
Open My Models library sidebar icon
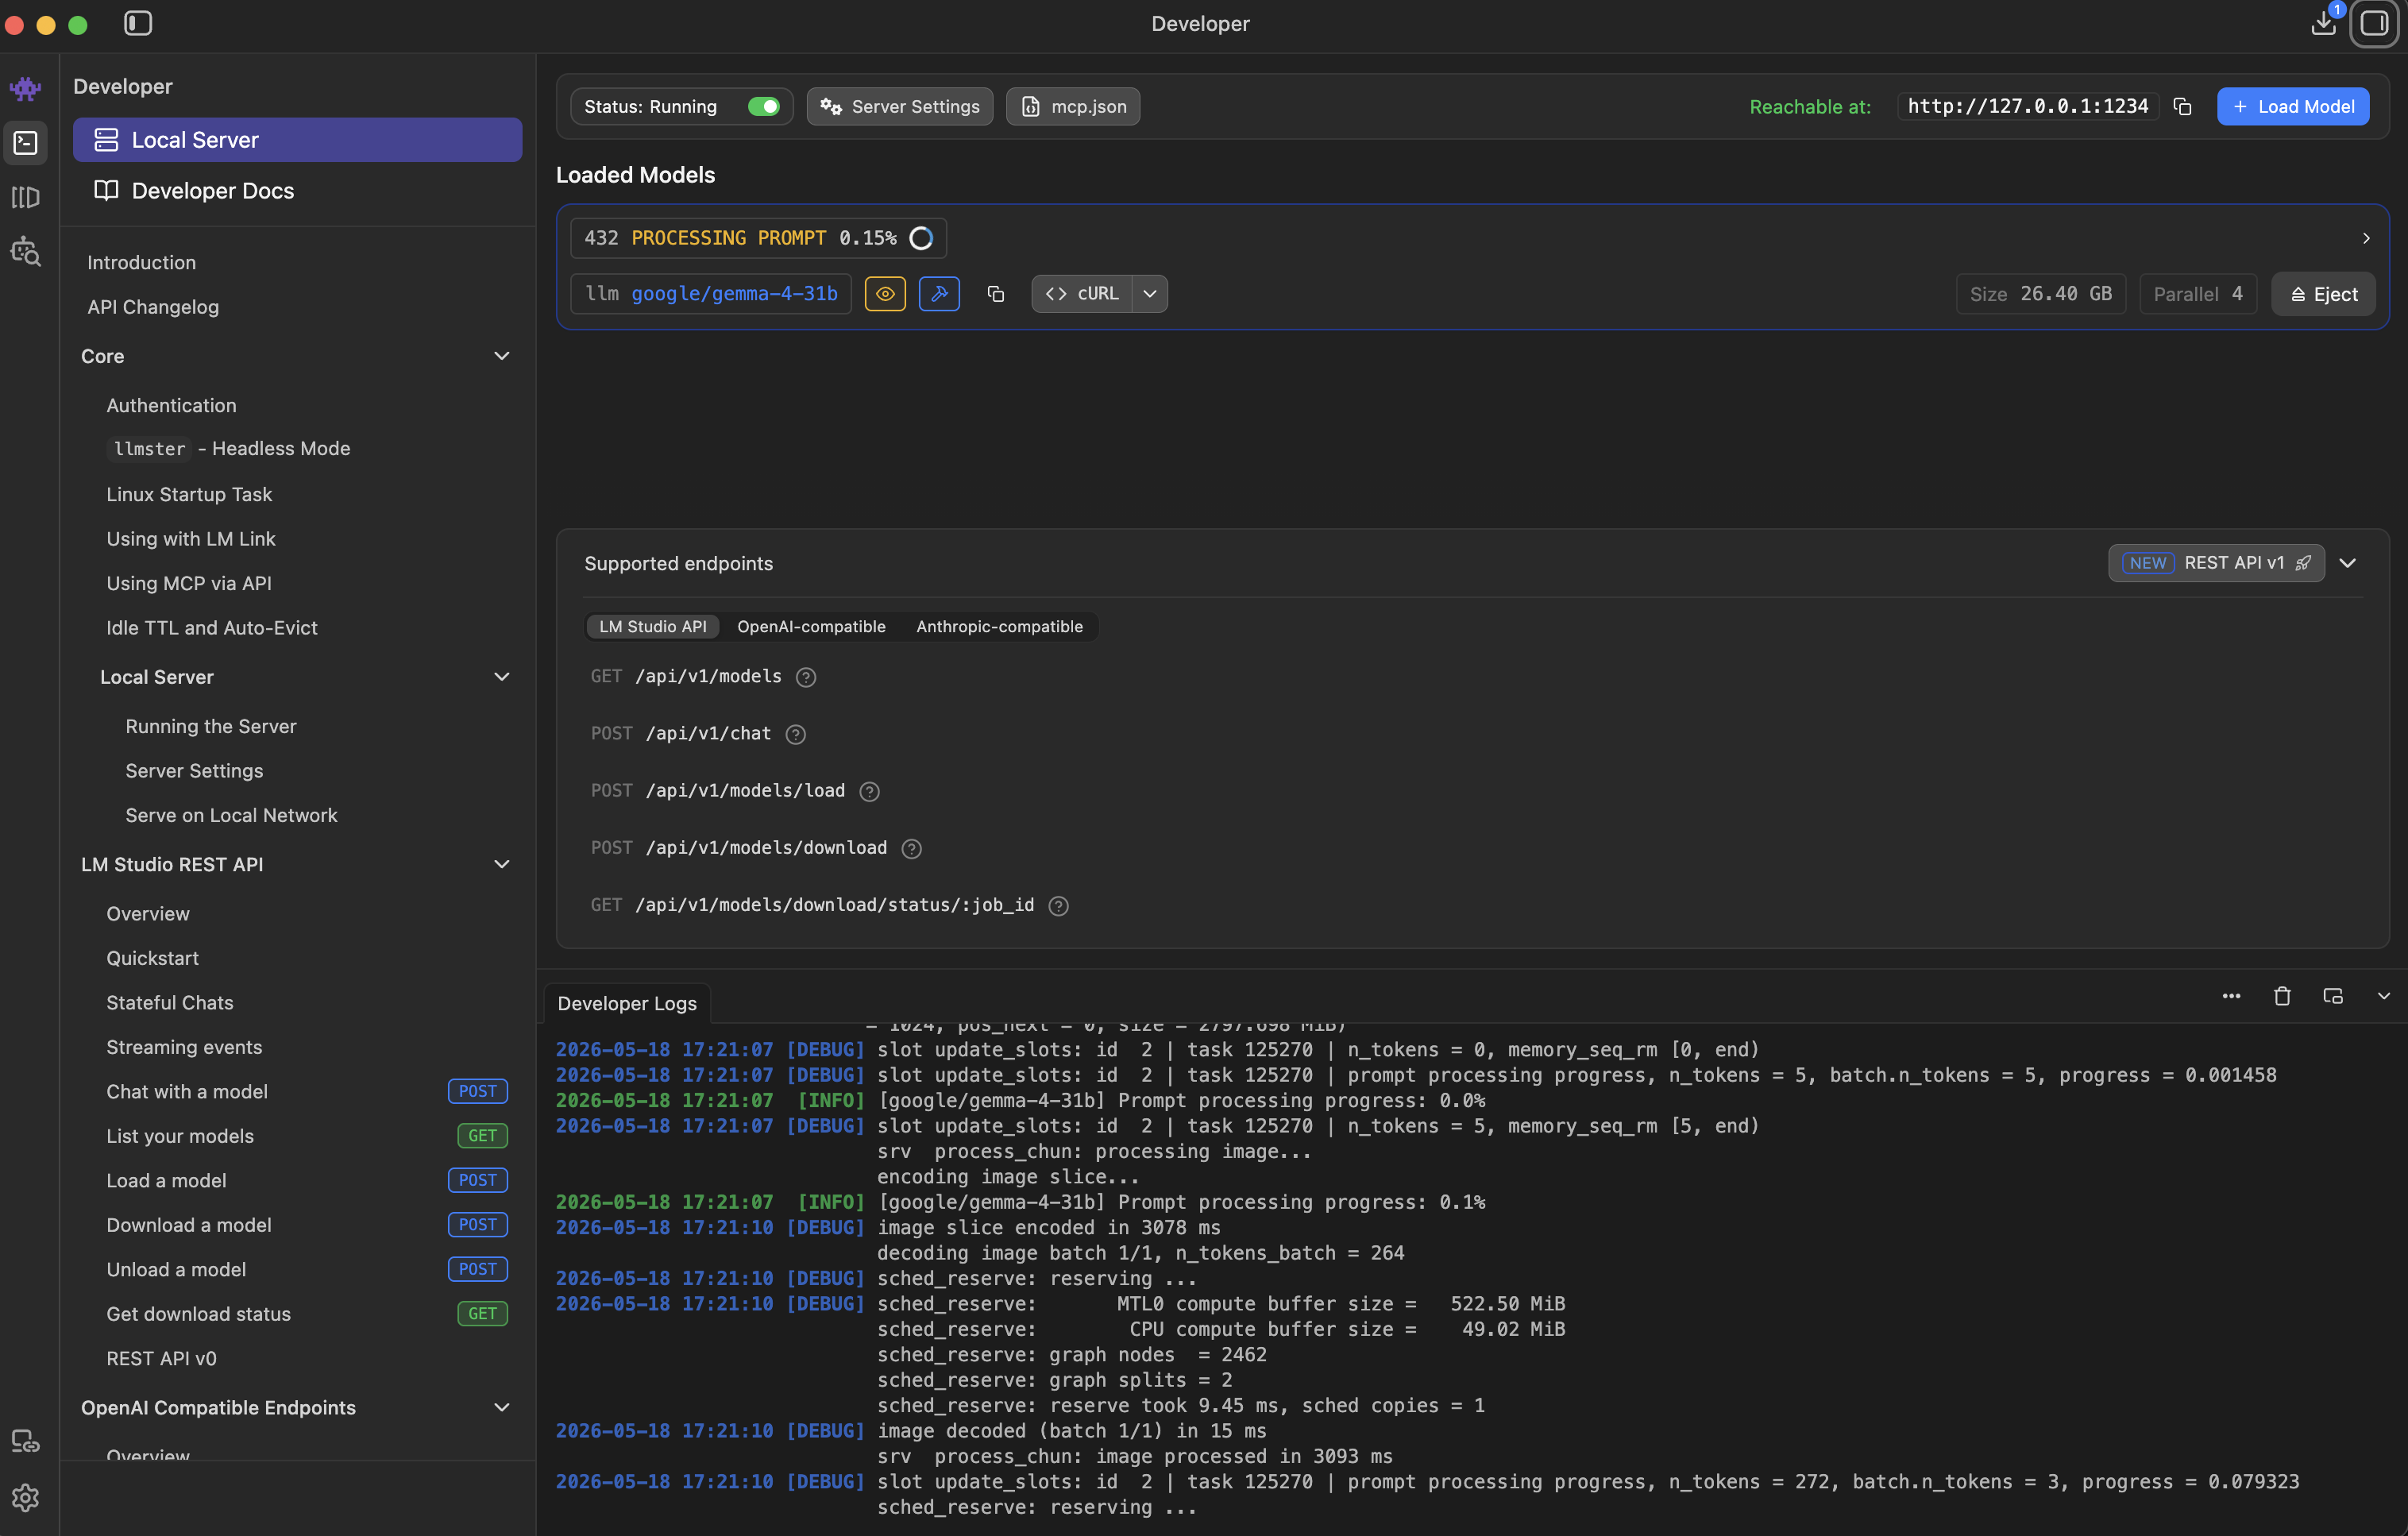click(25, 197)
